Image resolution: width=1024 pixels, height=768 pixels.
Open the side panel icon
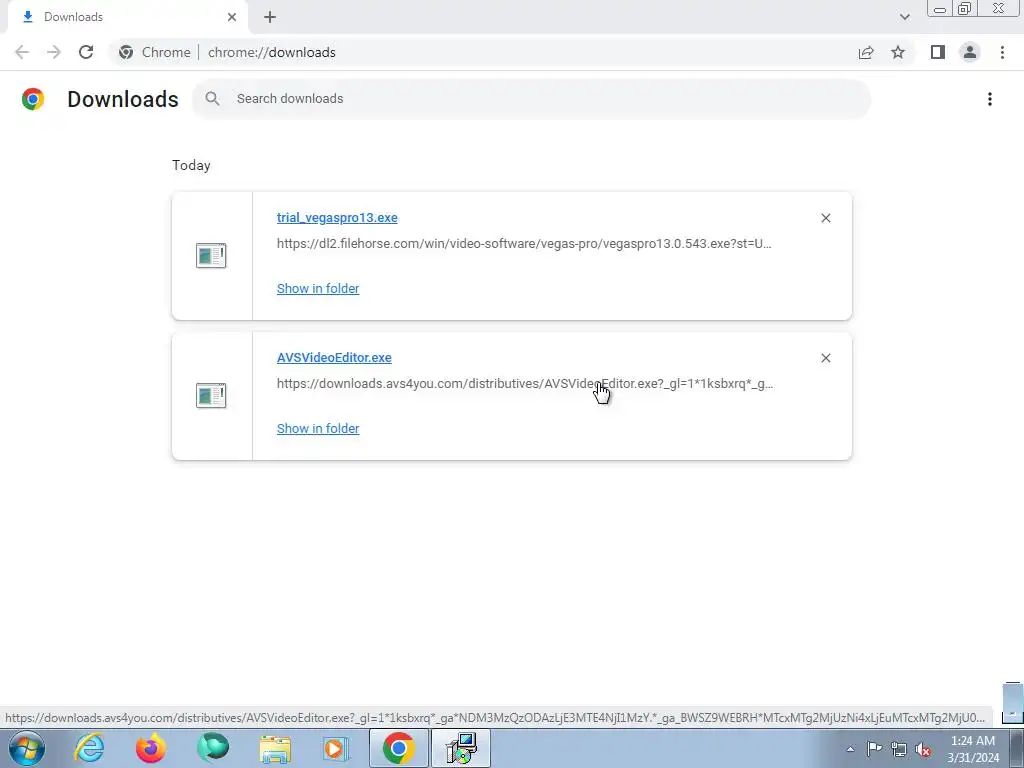click(x=938, y=52)
